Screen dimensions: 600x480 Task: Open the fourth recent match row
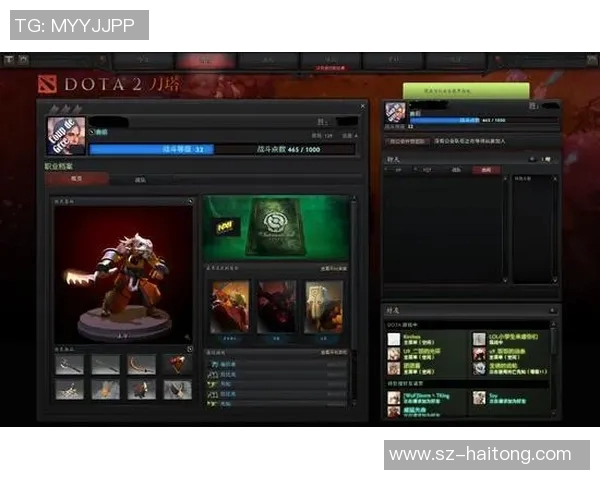(x=277, y=394)
